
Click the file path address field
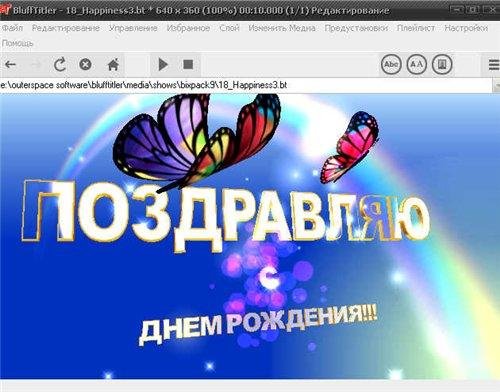(x=246, y=85)
